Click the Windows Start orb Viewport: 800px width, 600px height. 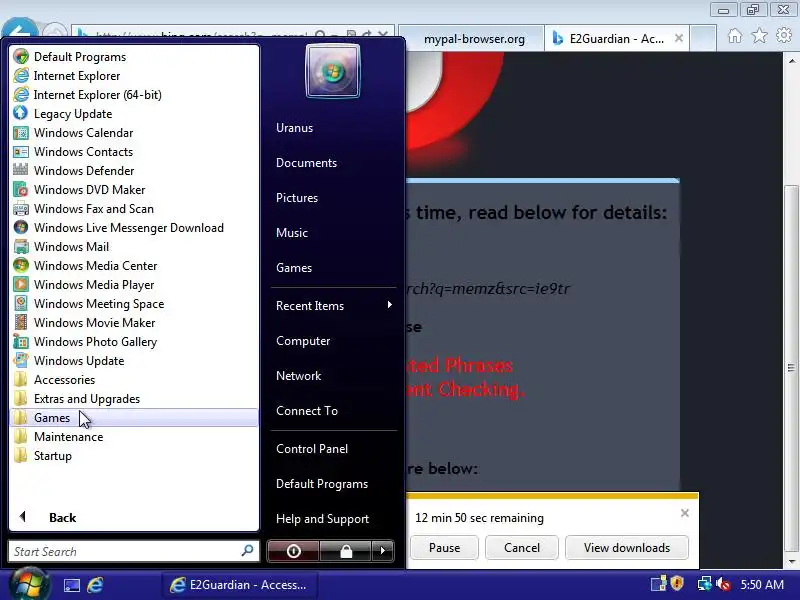coord(30,584)
